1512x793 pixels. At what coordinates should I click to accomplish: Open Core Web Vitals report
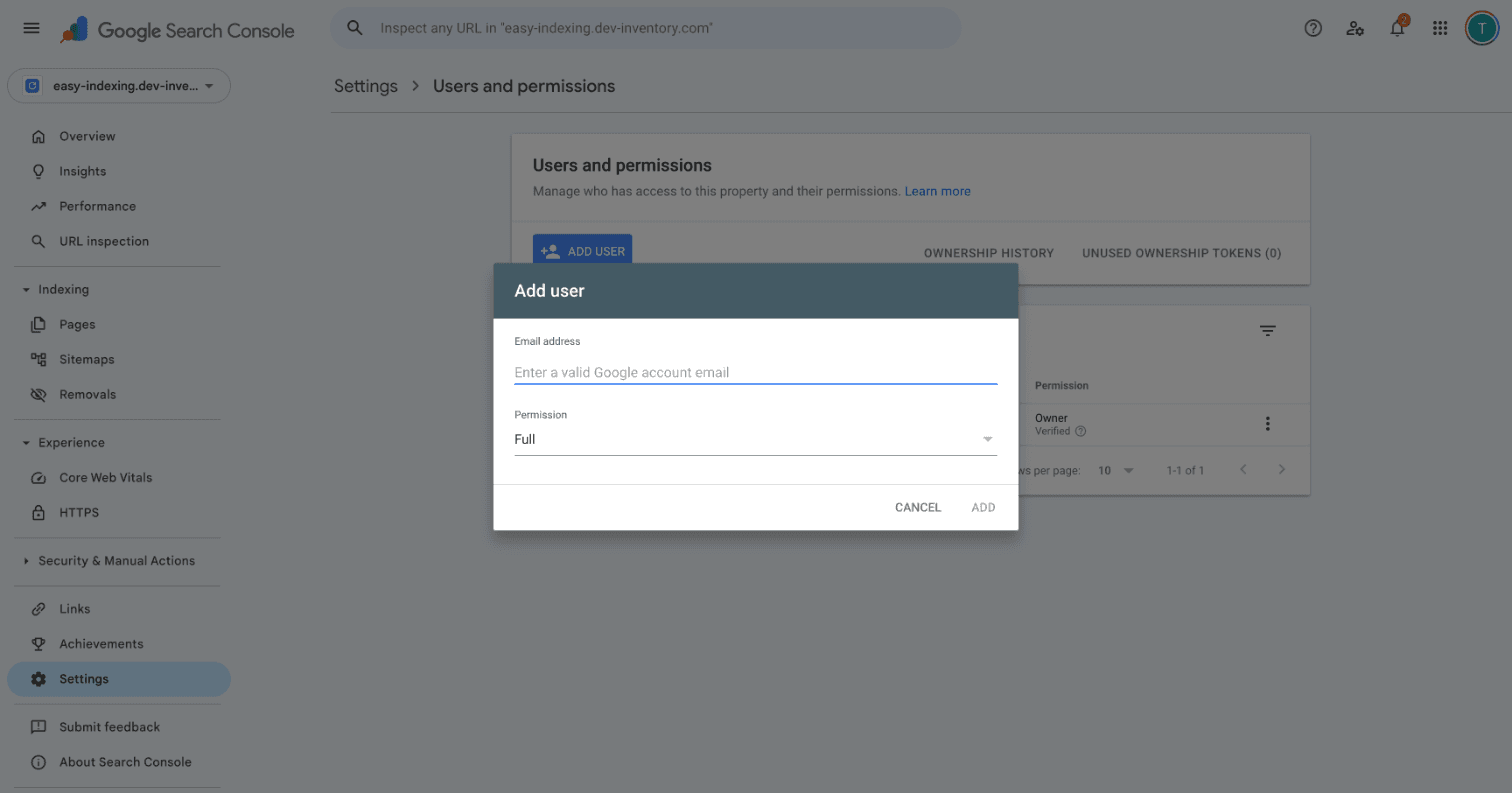click(x=105, y=478)
